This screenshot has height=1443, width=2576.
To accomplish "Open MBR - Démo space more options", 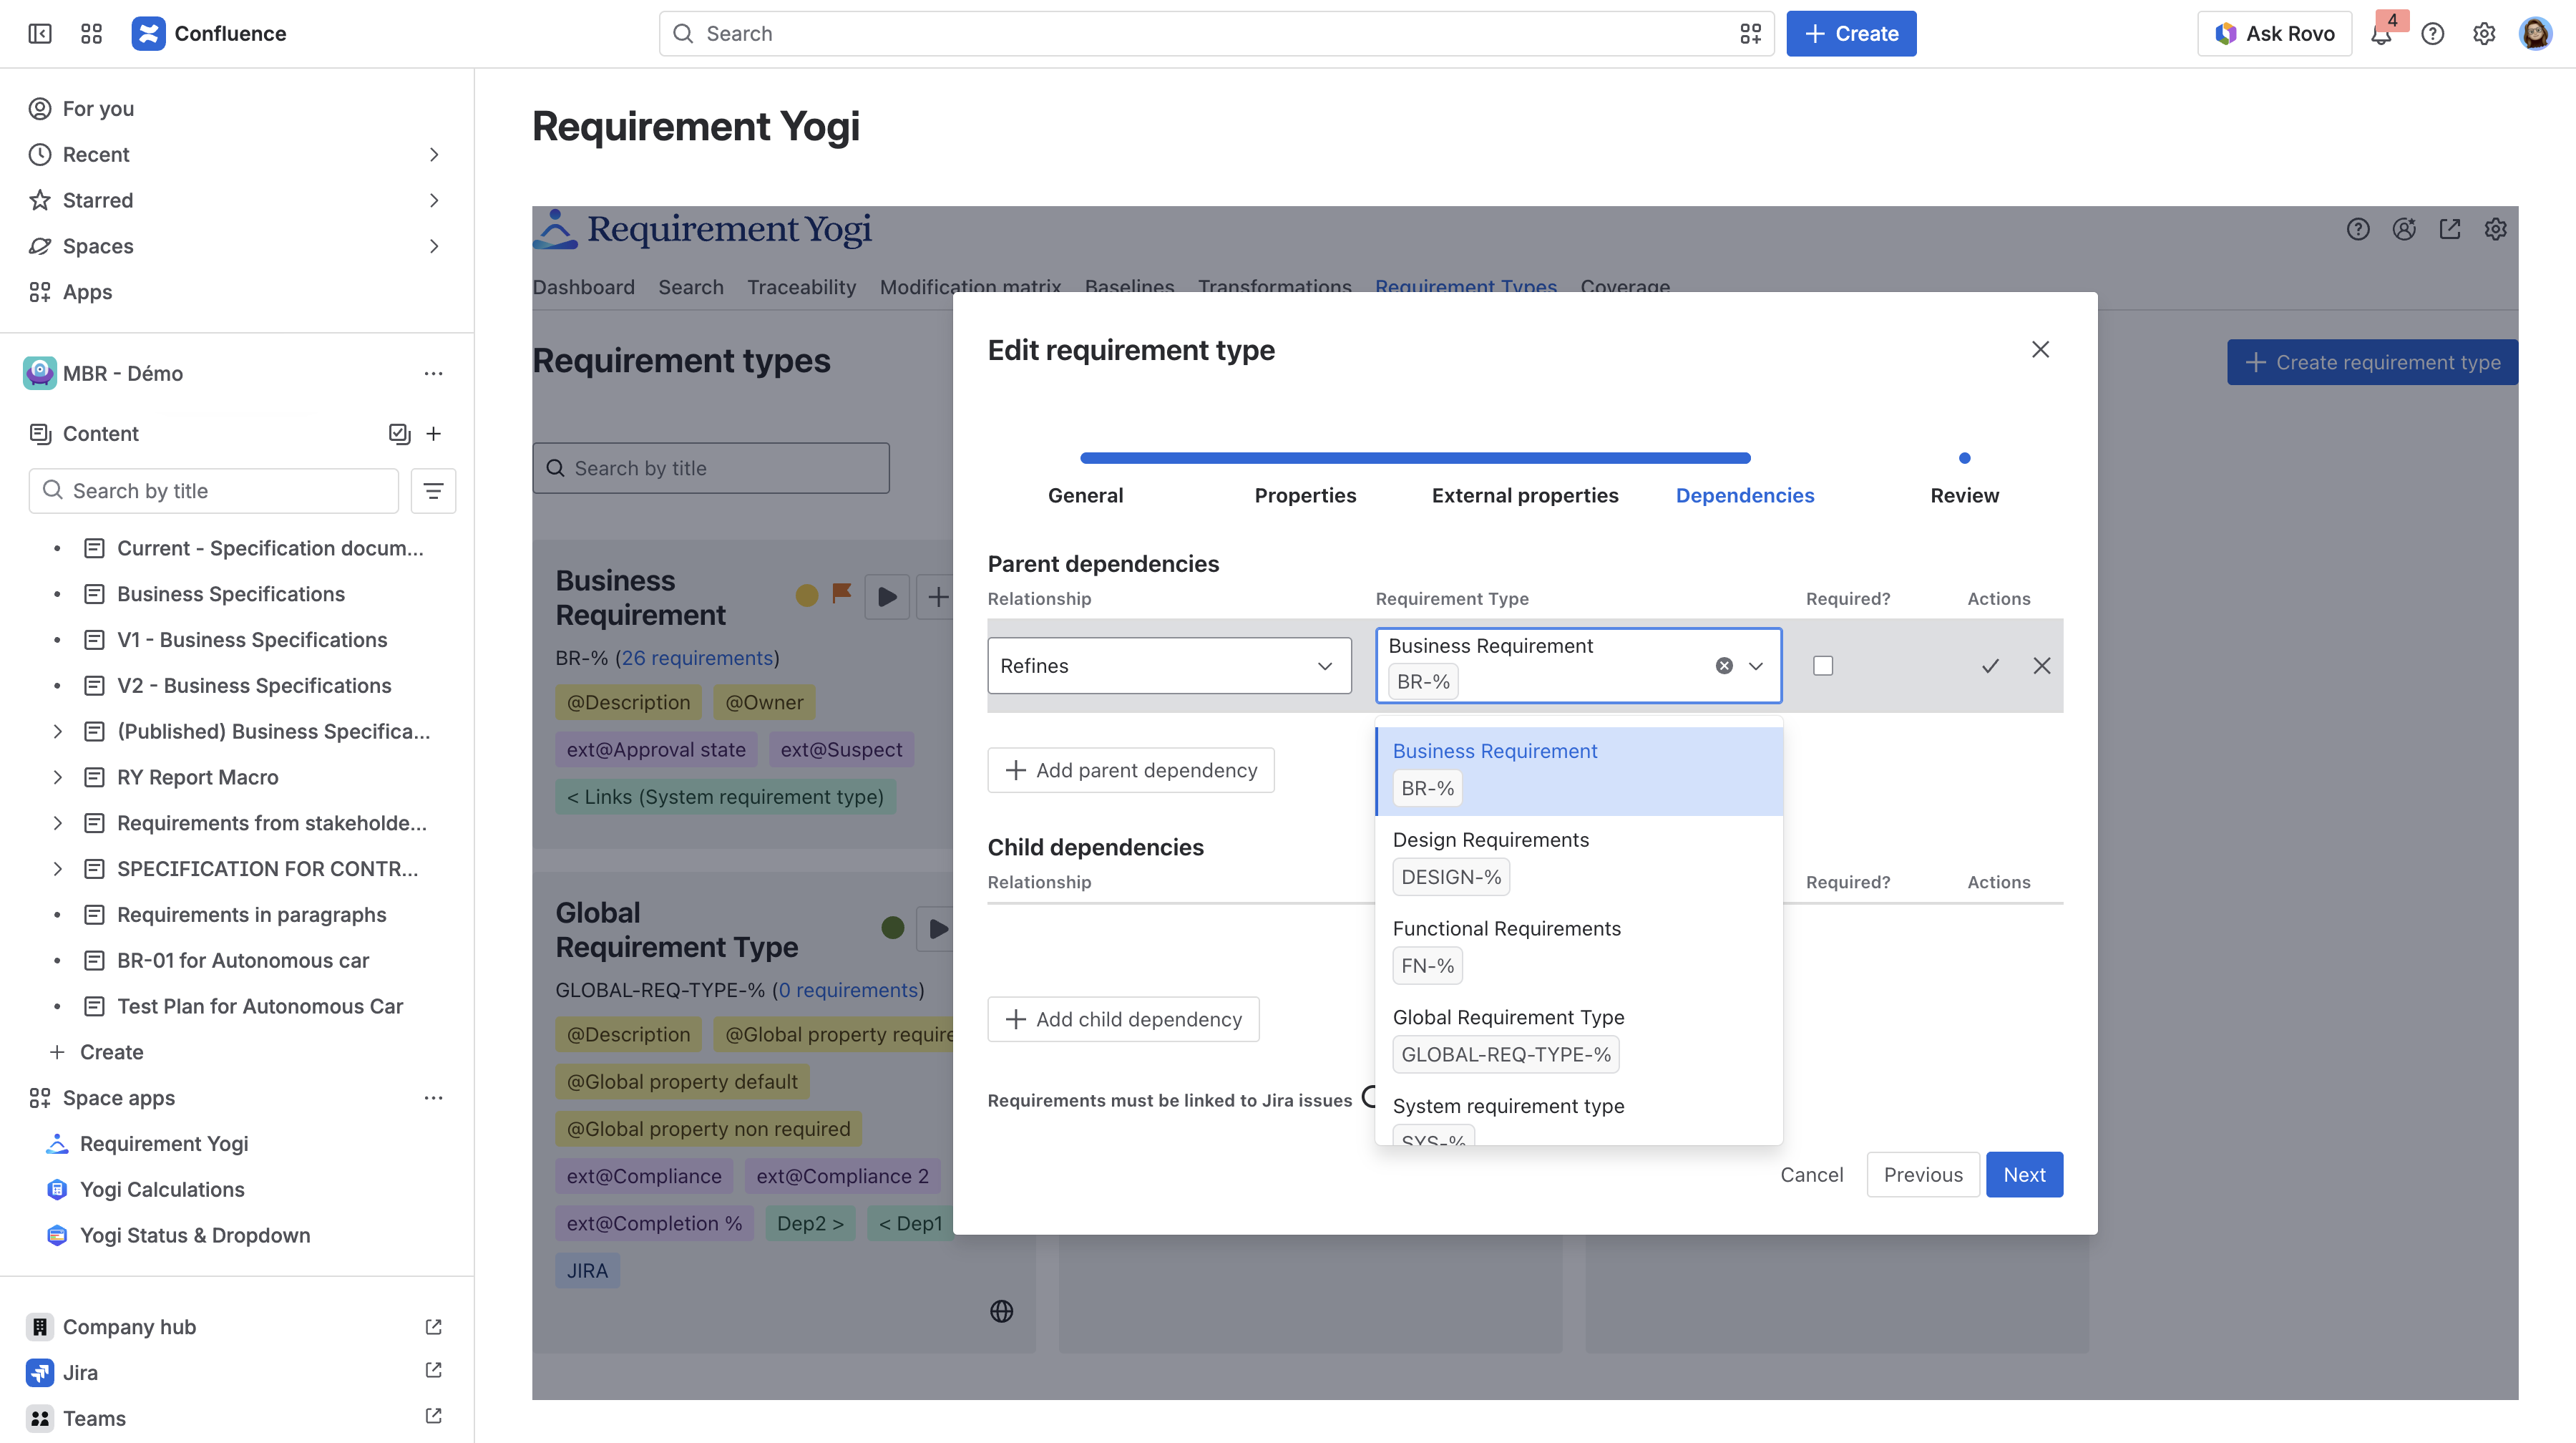I will point(433,373).
